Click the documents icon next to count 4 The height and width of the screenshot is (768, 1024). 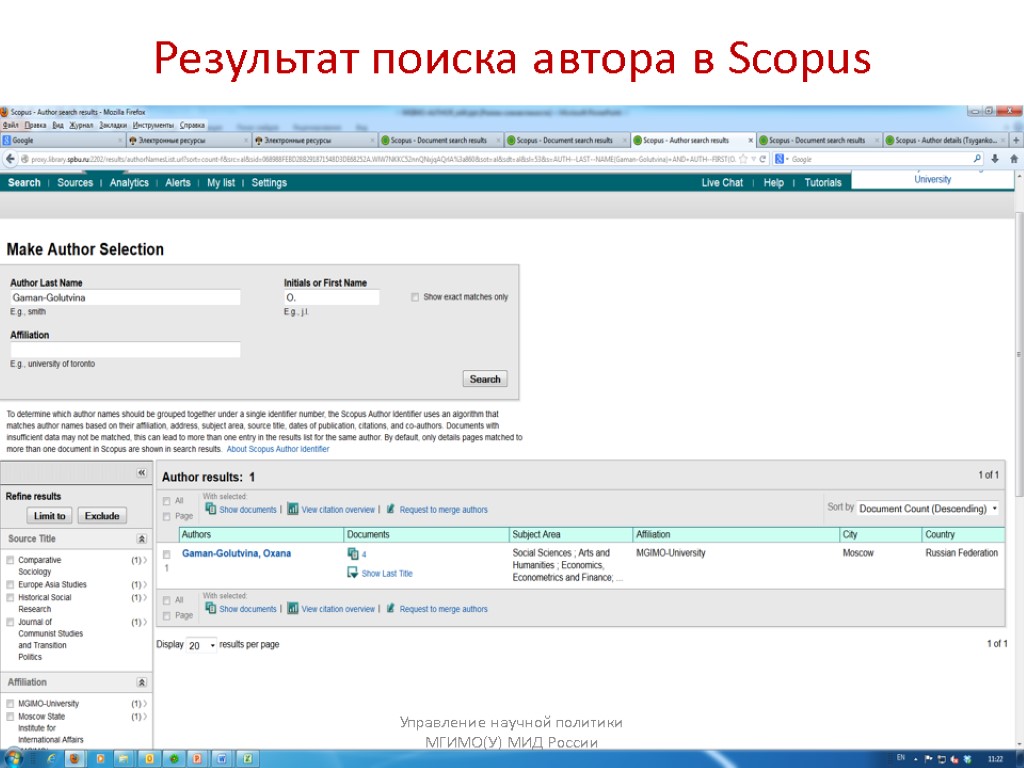coord(353,554)
